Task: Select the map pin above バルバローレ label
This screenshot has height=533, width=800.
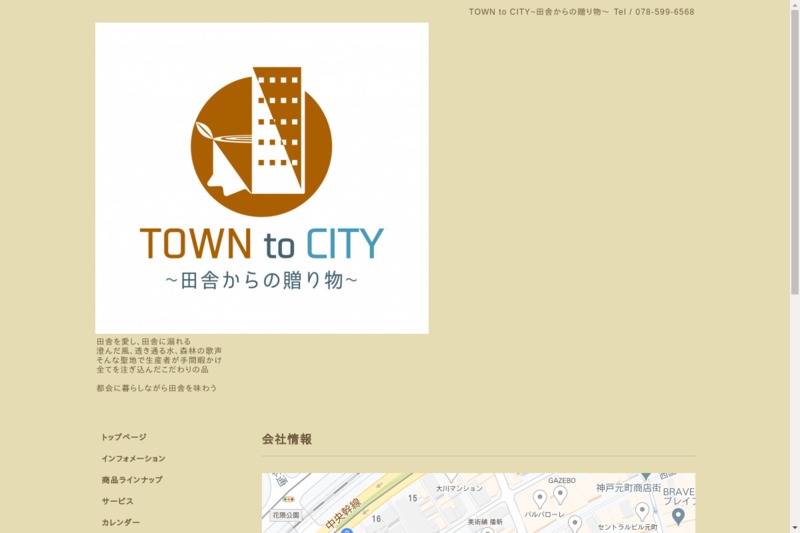Action: click(x=540, y=498)
